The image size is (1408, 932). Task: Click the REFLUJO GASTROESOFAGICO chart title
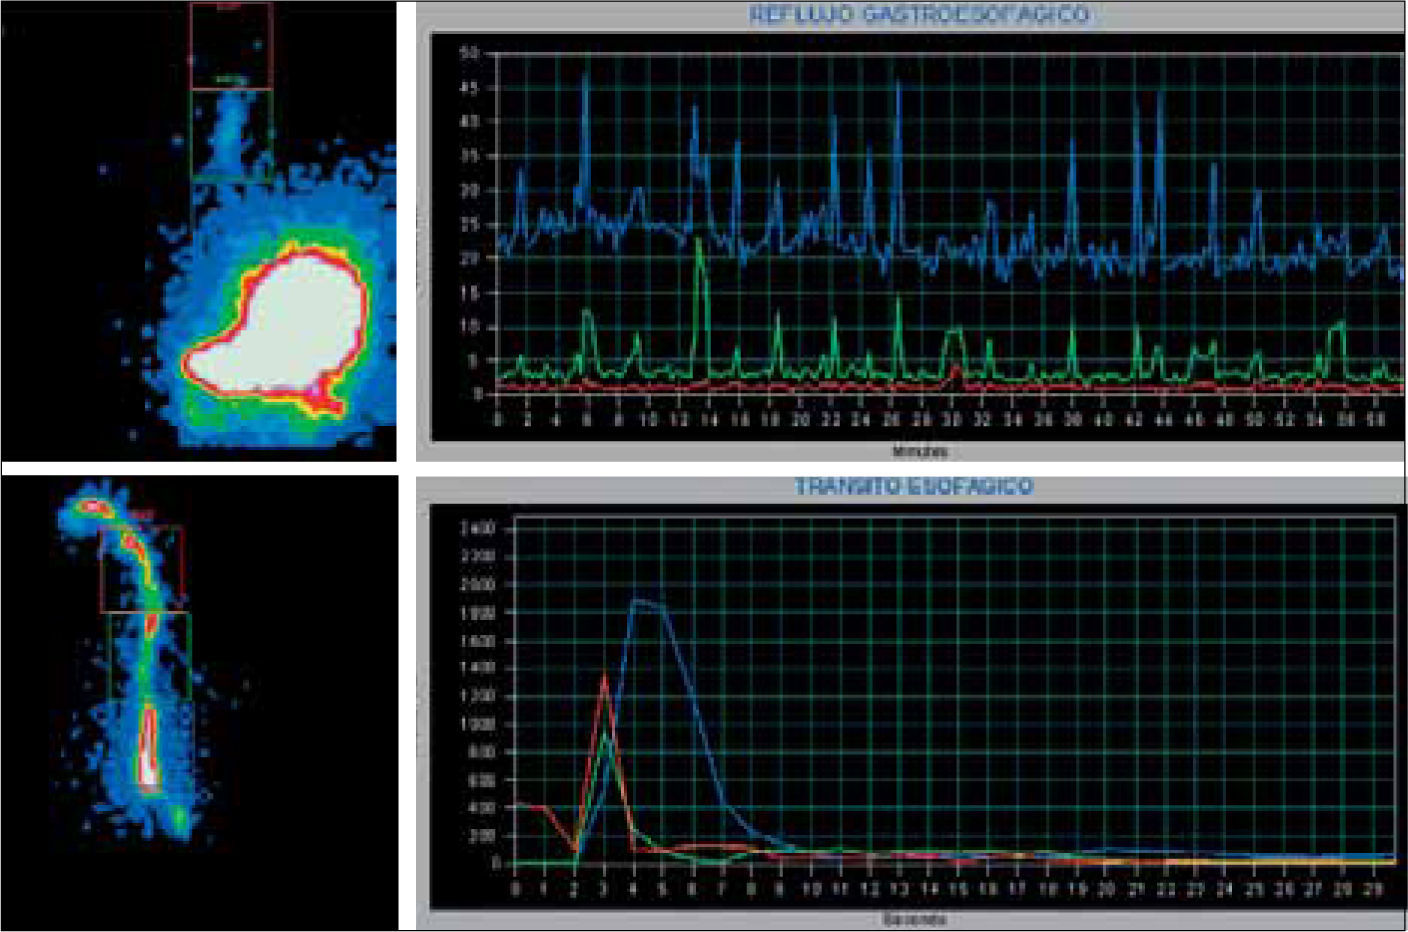click(918, 15)
